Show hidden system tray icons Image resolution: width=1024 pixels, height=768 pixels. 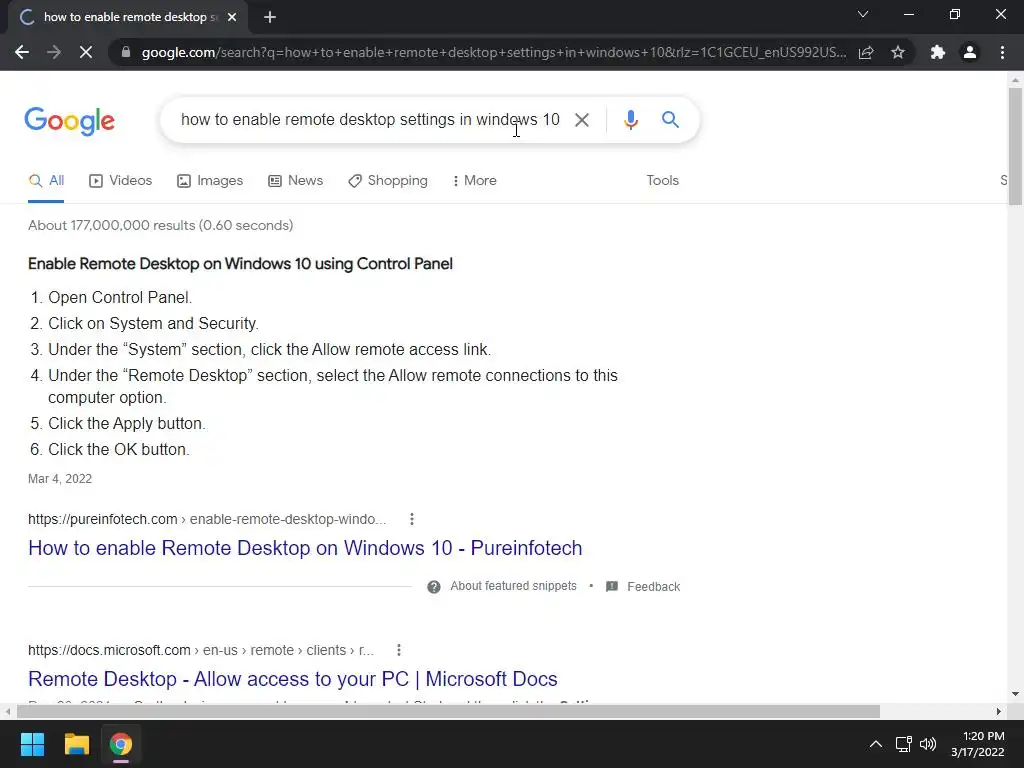click(876, 744)
